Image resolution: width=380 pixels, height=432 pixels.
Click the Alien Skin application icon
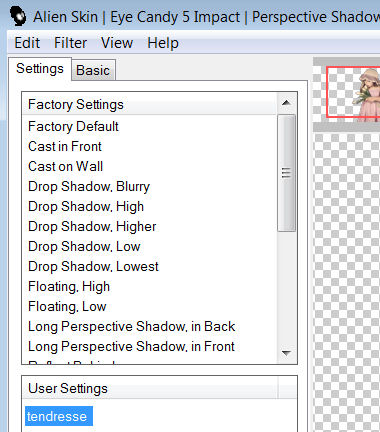click(18, 16)
